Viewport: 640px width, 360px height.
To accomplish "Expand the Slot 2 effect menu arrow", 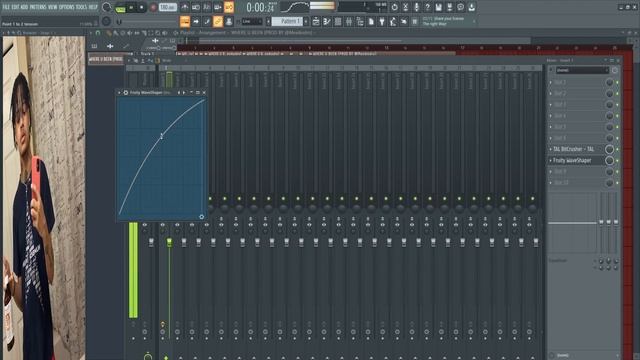I will 551,93.
